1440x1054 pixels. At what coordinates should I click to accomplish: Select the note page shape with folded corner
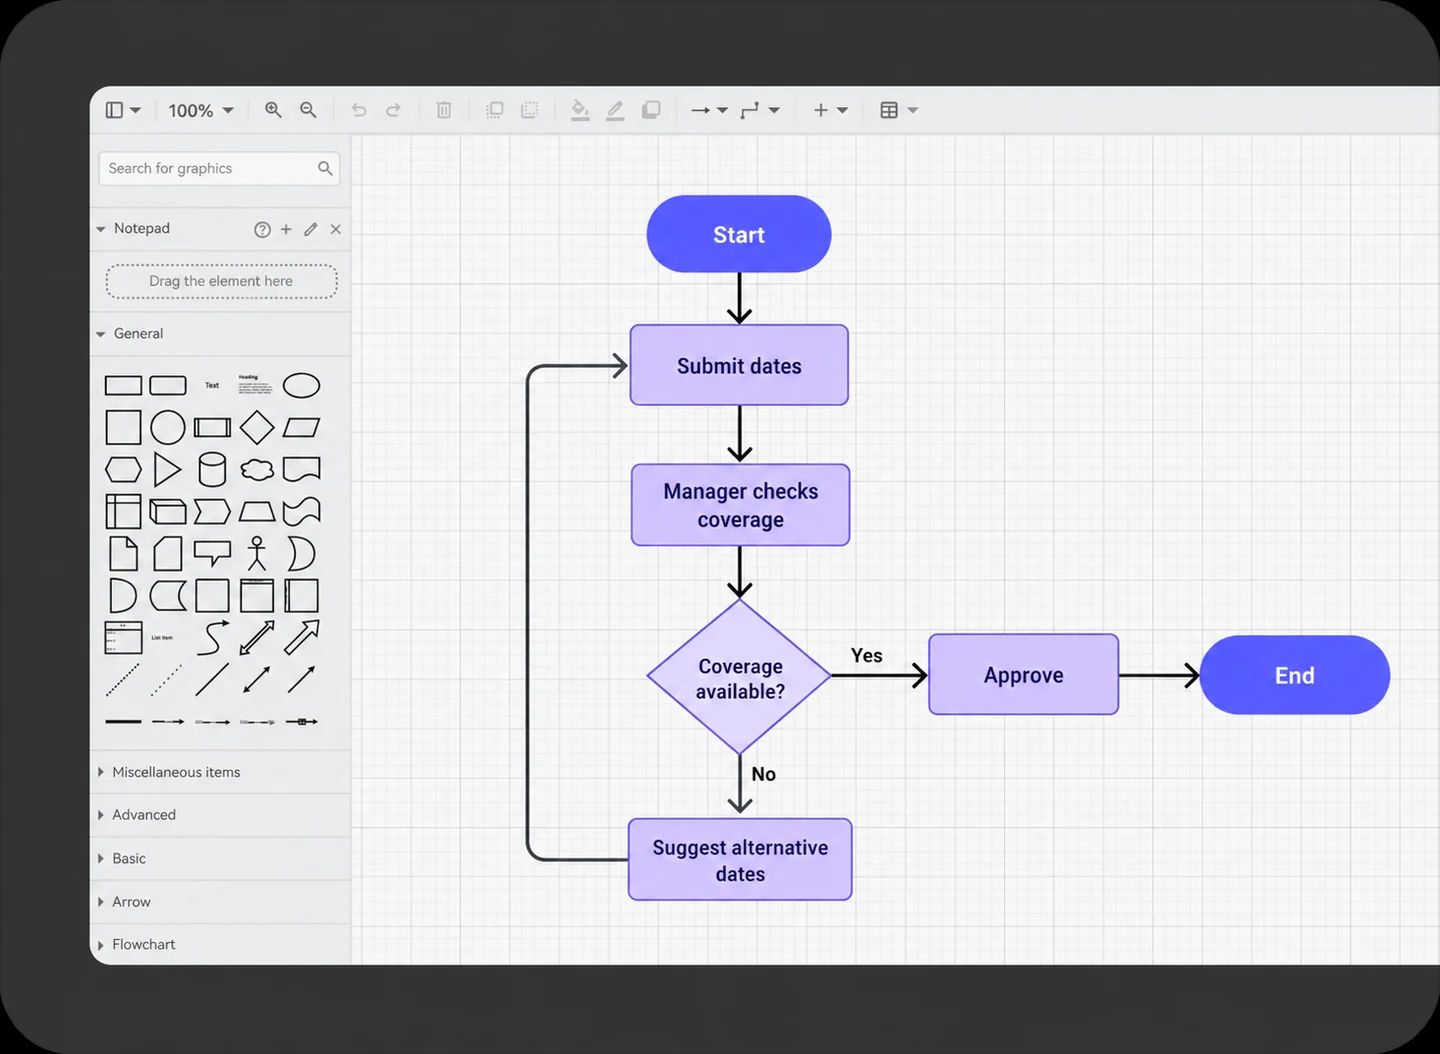[x=123, y=553]
